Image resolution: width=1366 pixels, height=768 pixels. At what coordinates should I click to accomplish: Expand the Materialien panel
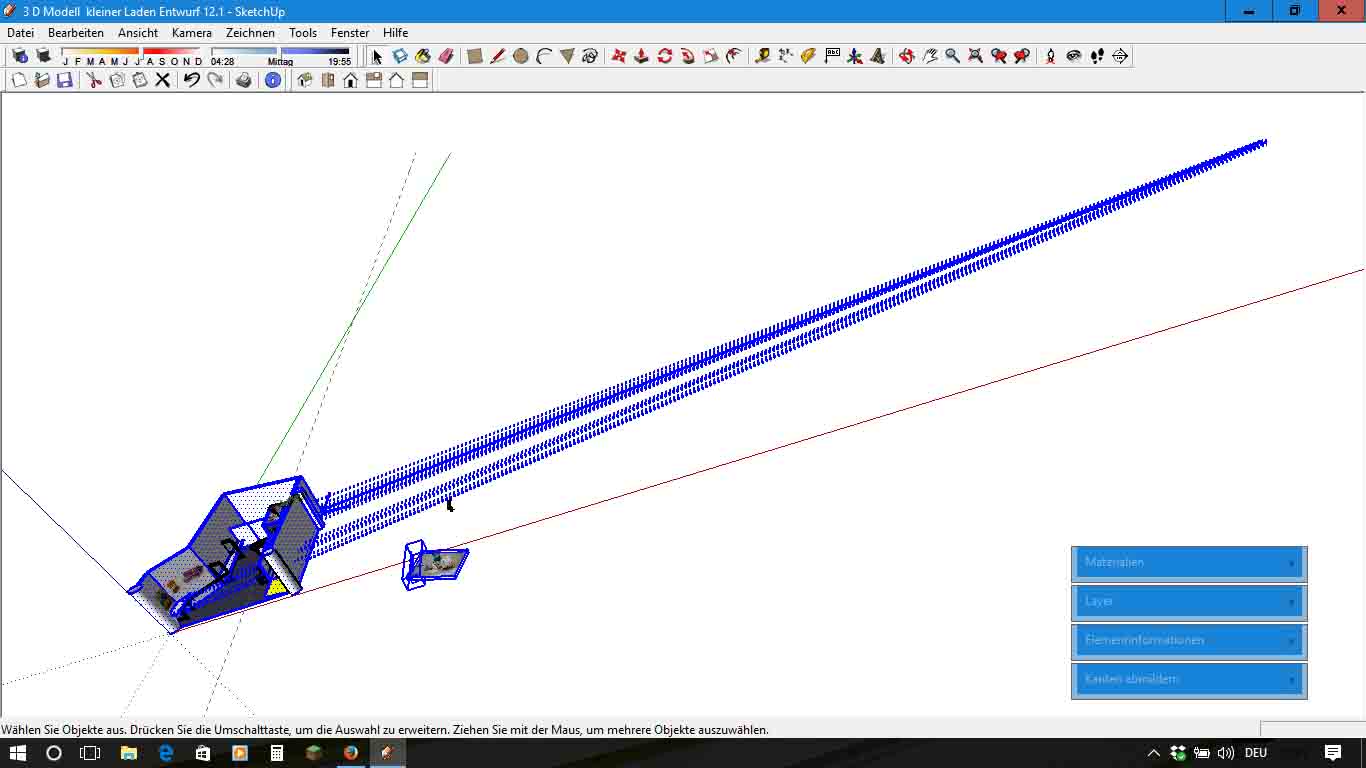click(x=1189, y=563)
